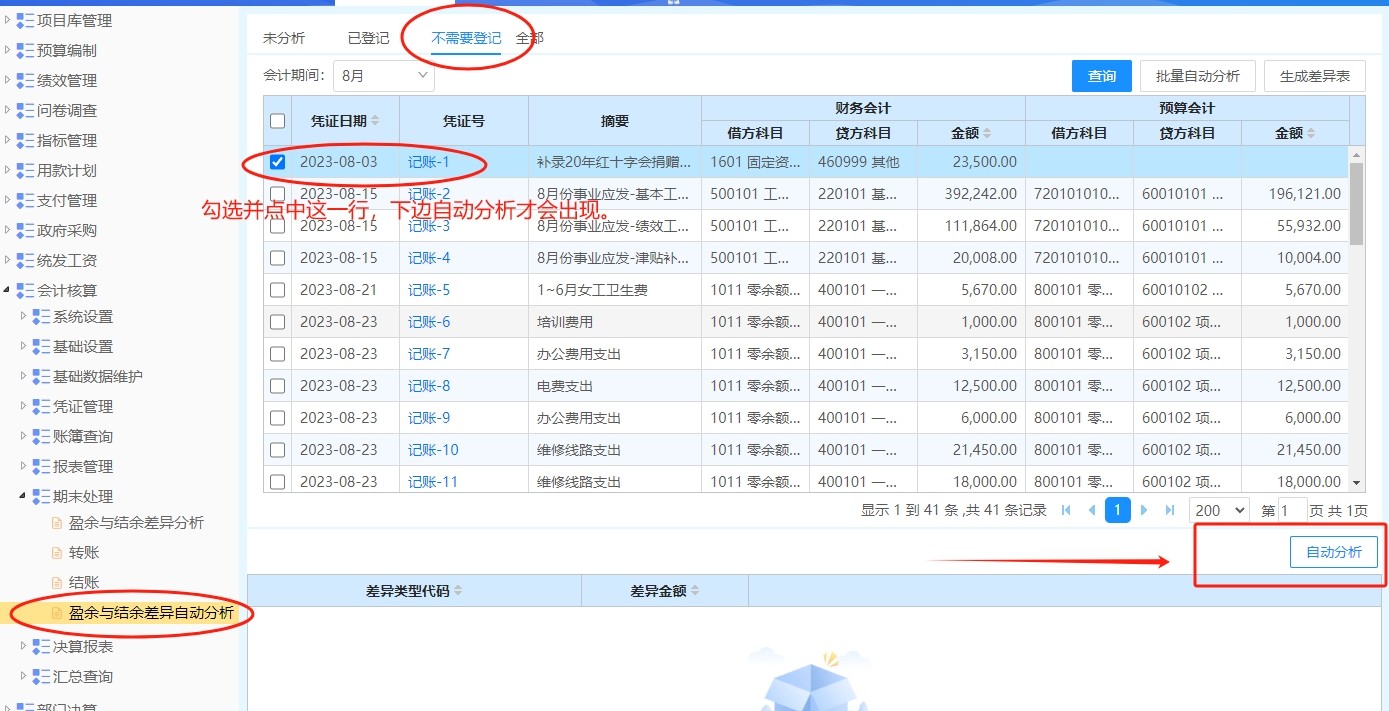
Task: Jump to last page in pagination
Action: coord(1170,510)
